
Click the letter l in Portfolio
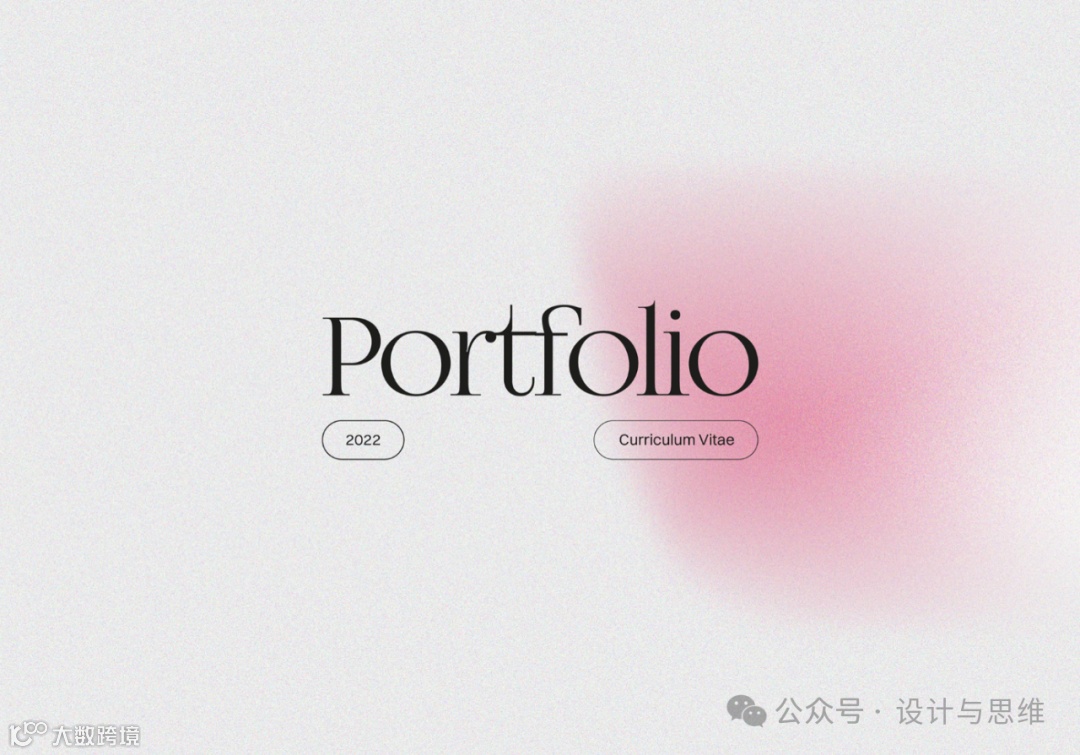tap(649, 350)
